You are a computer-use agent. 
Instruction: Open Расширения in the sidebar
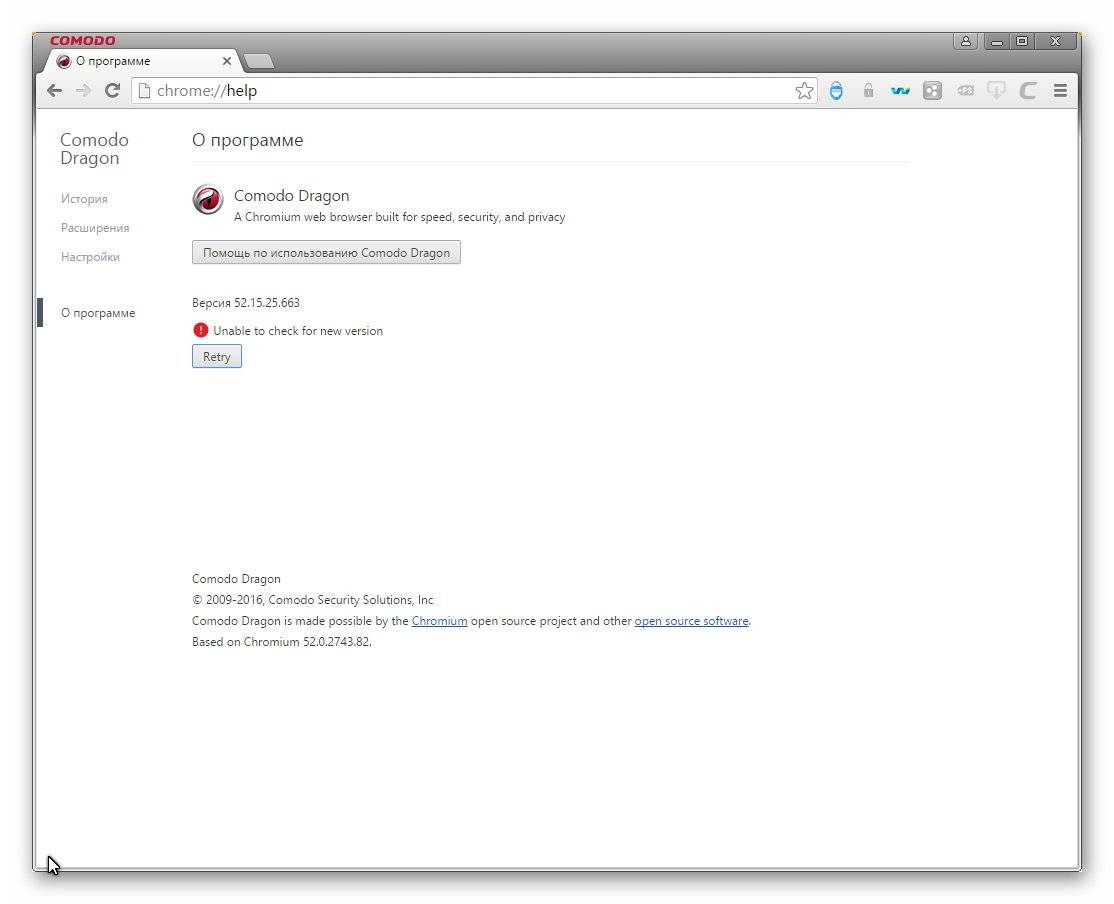(x=94, y=228)
